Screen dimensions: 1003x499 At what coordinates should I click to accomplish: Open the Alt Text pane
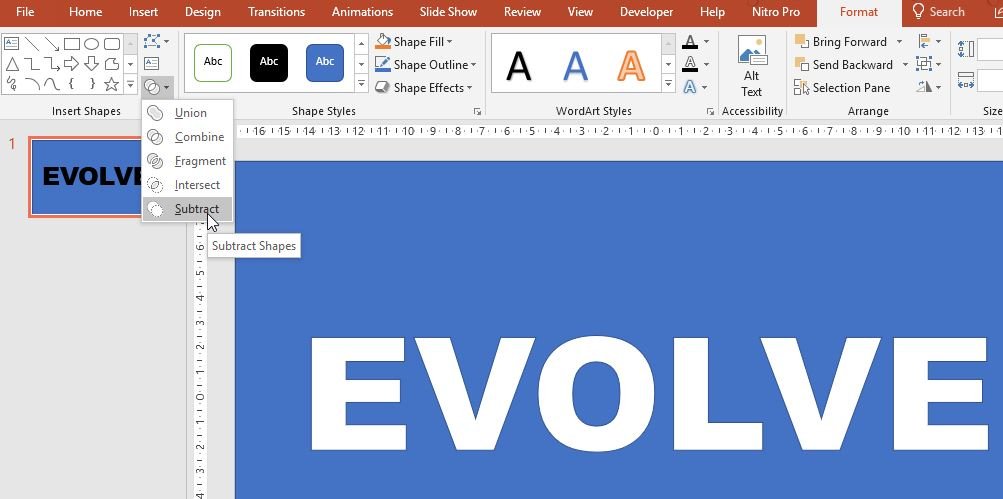(751, 67)
